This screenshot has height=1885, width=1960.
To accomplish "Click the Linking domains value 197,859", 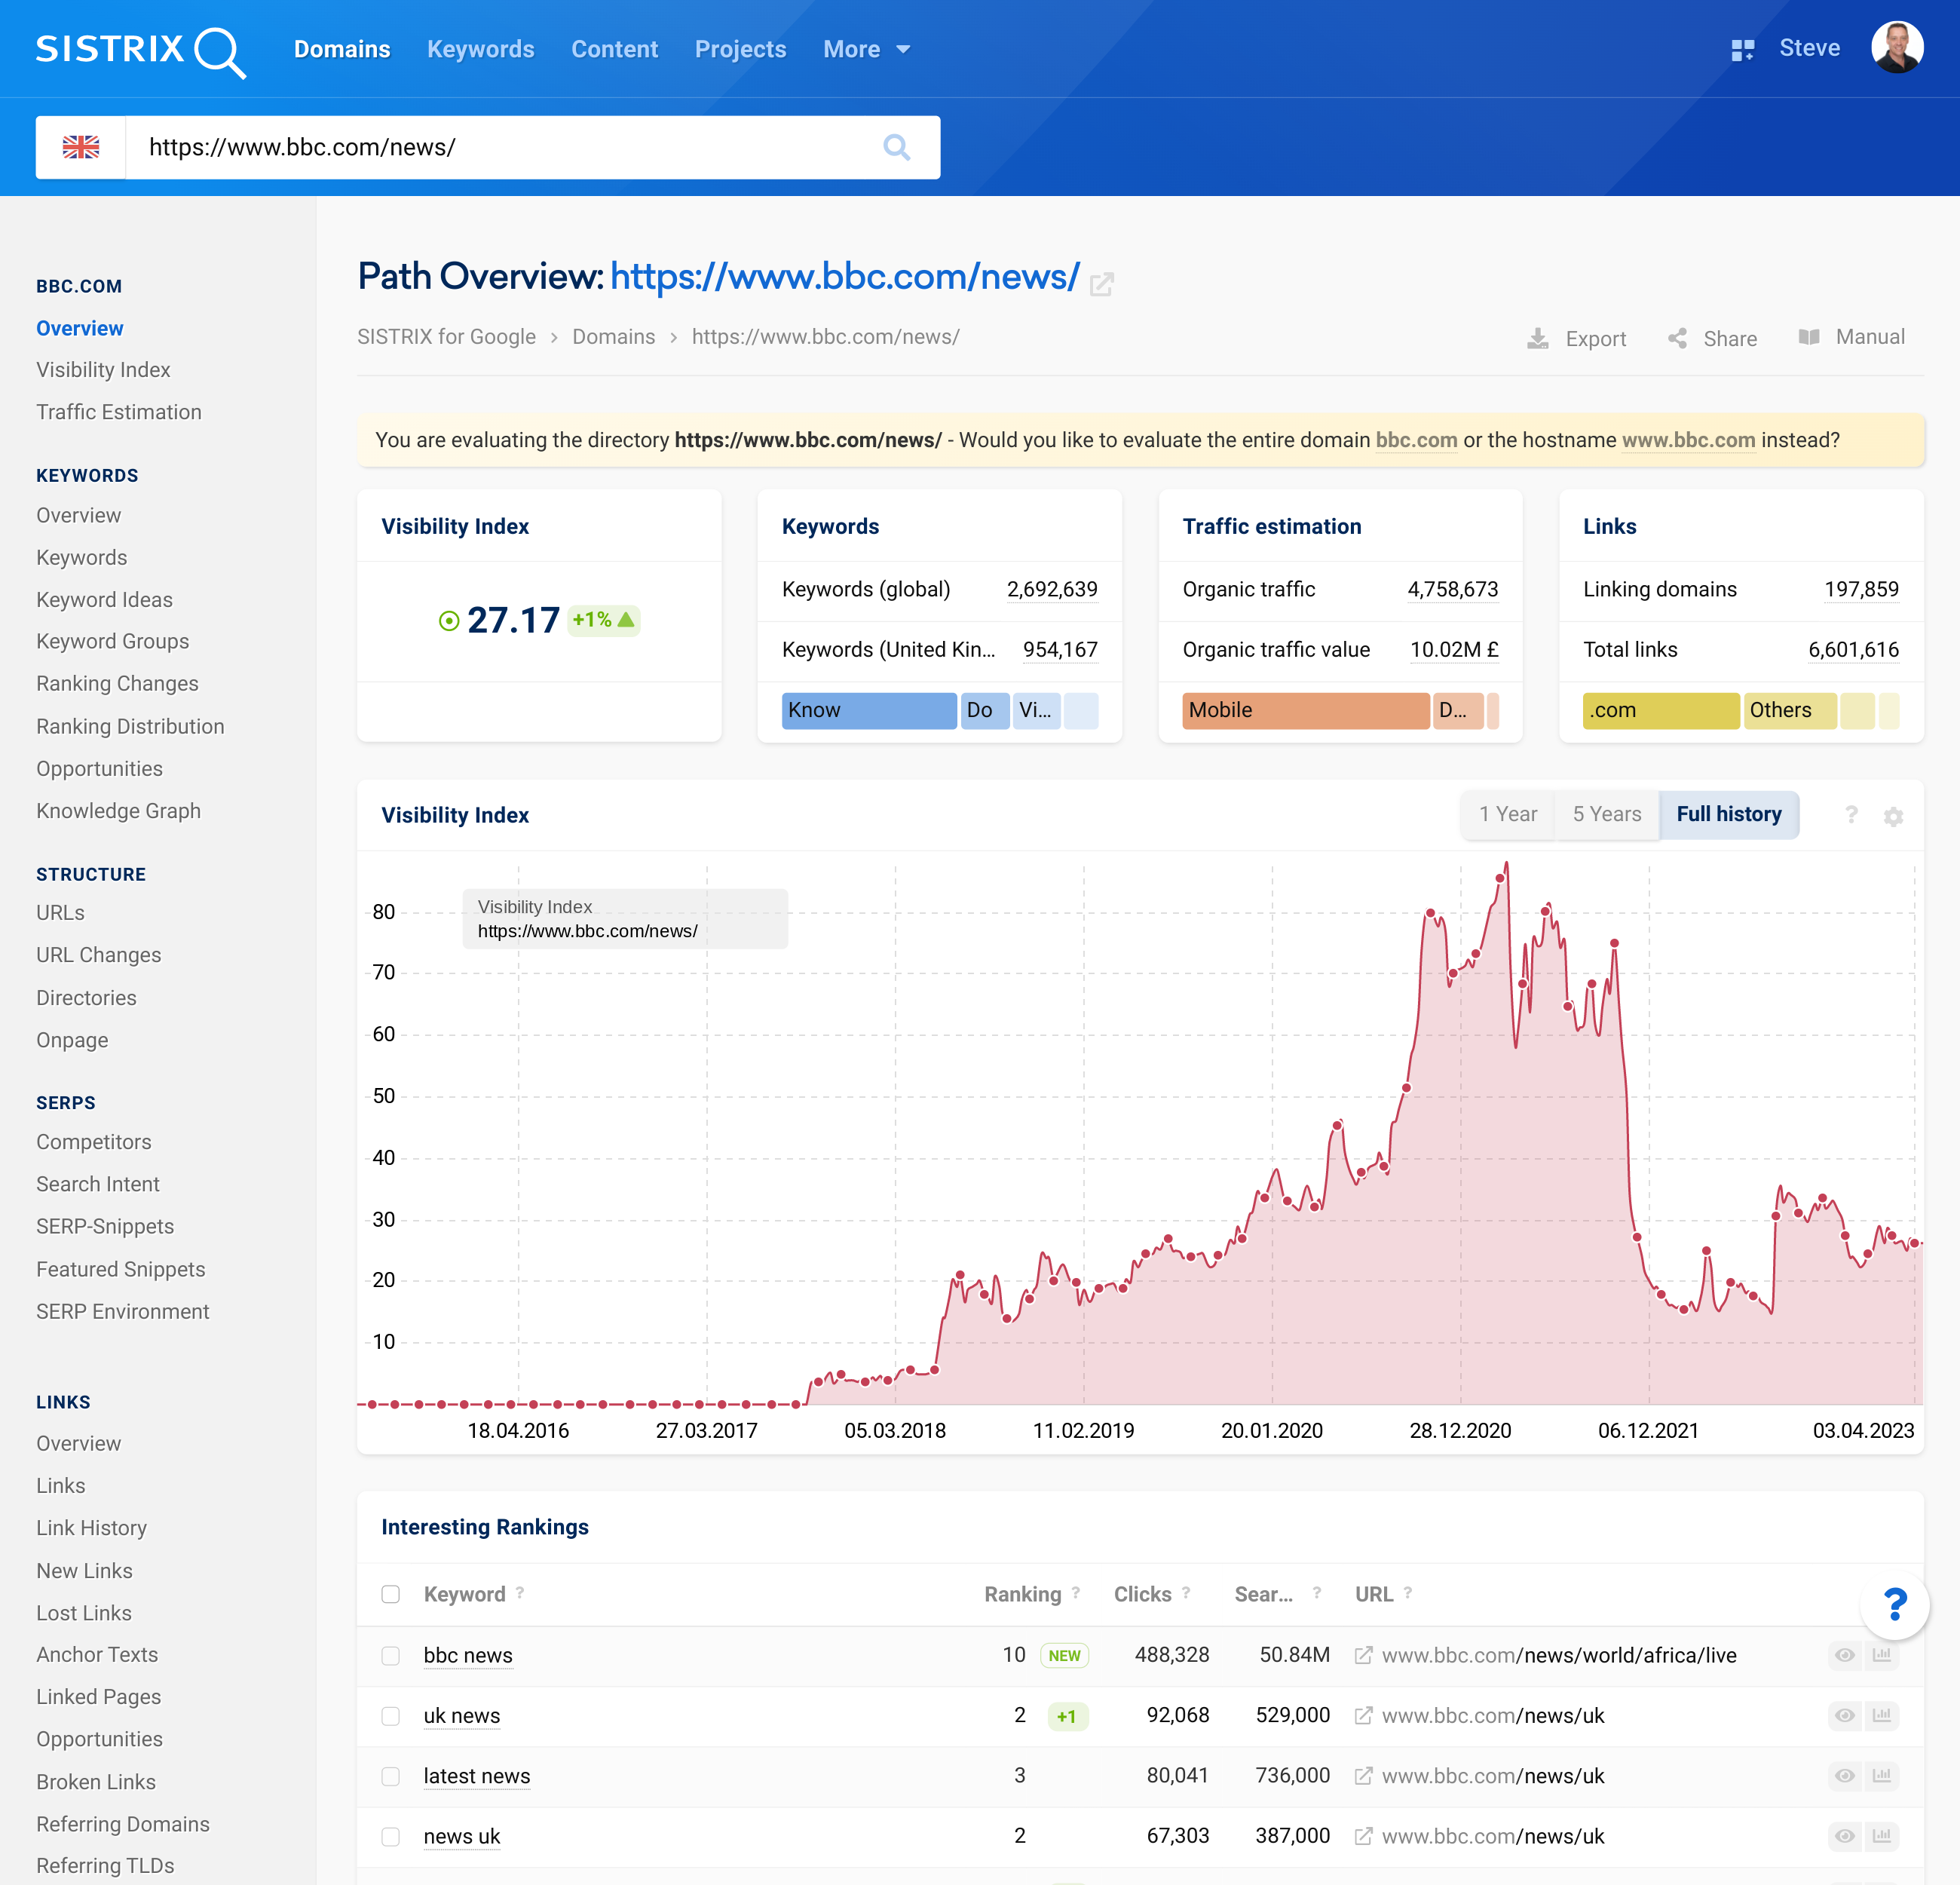I will (x=1861, y=589).
